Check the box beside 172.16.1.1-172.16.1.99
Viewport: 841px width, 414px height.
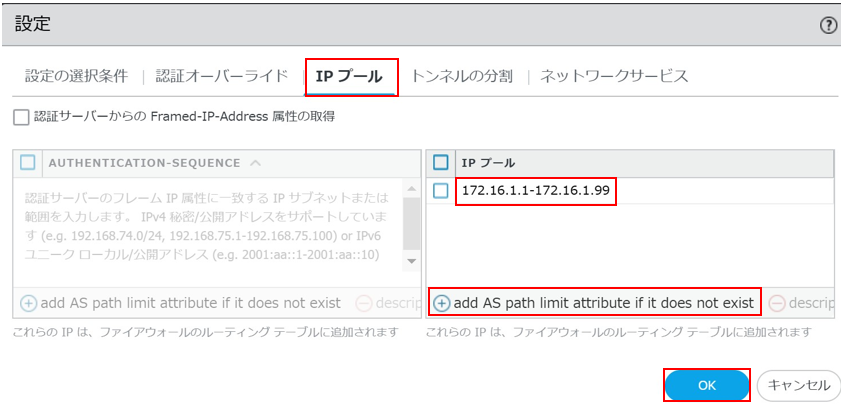[x=440, y=190]
